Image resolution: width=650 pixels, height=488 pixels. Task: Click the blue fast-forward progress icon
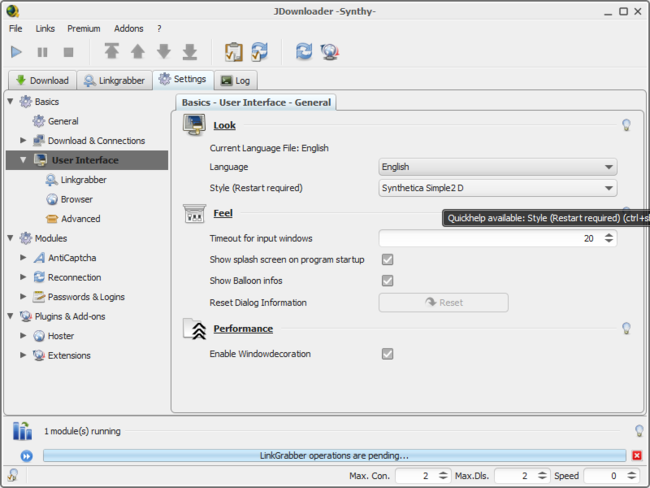27,456
